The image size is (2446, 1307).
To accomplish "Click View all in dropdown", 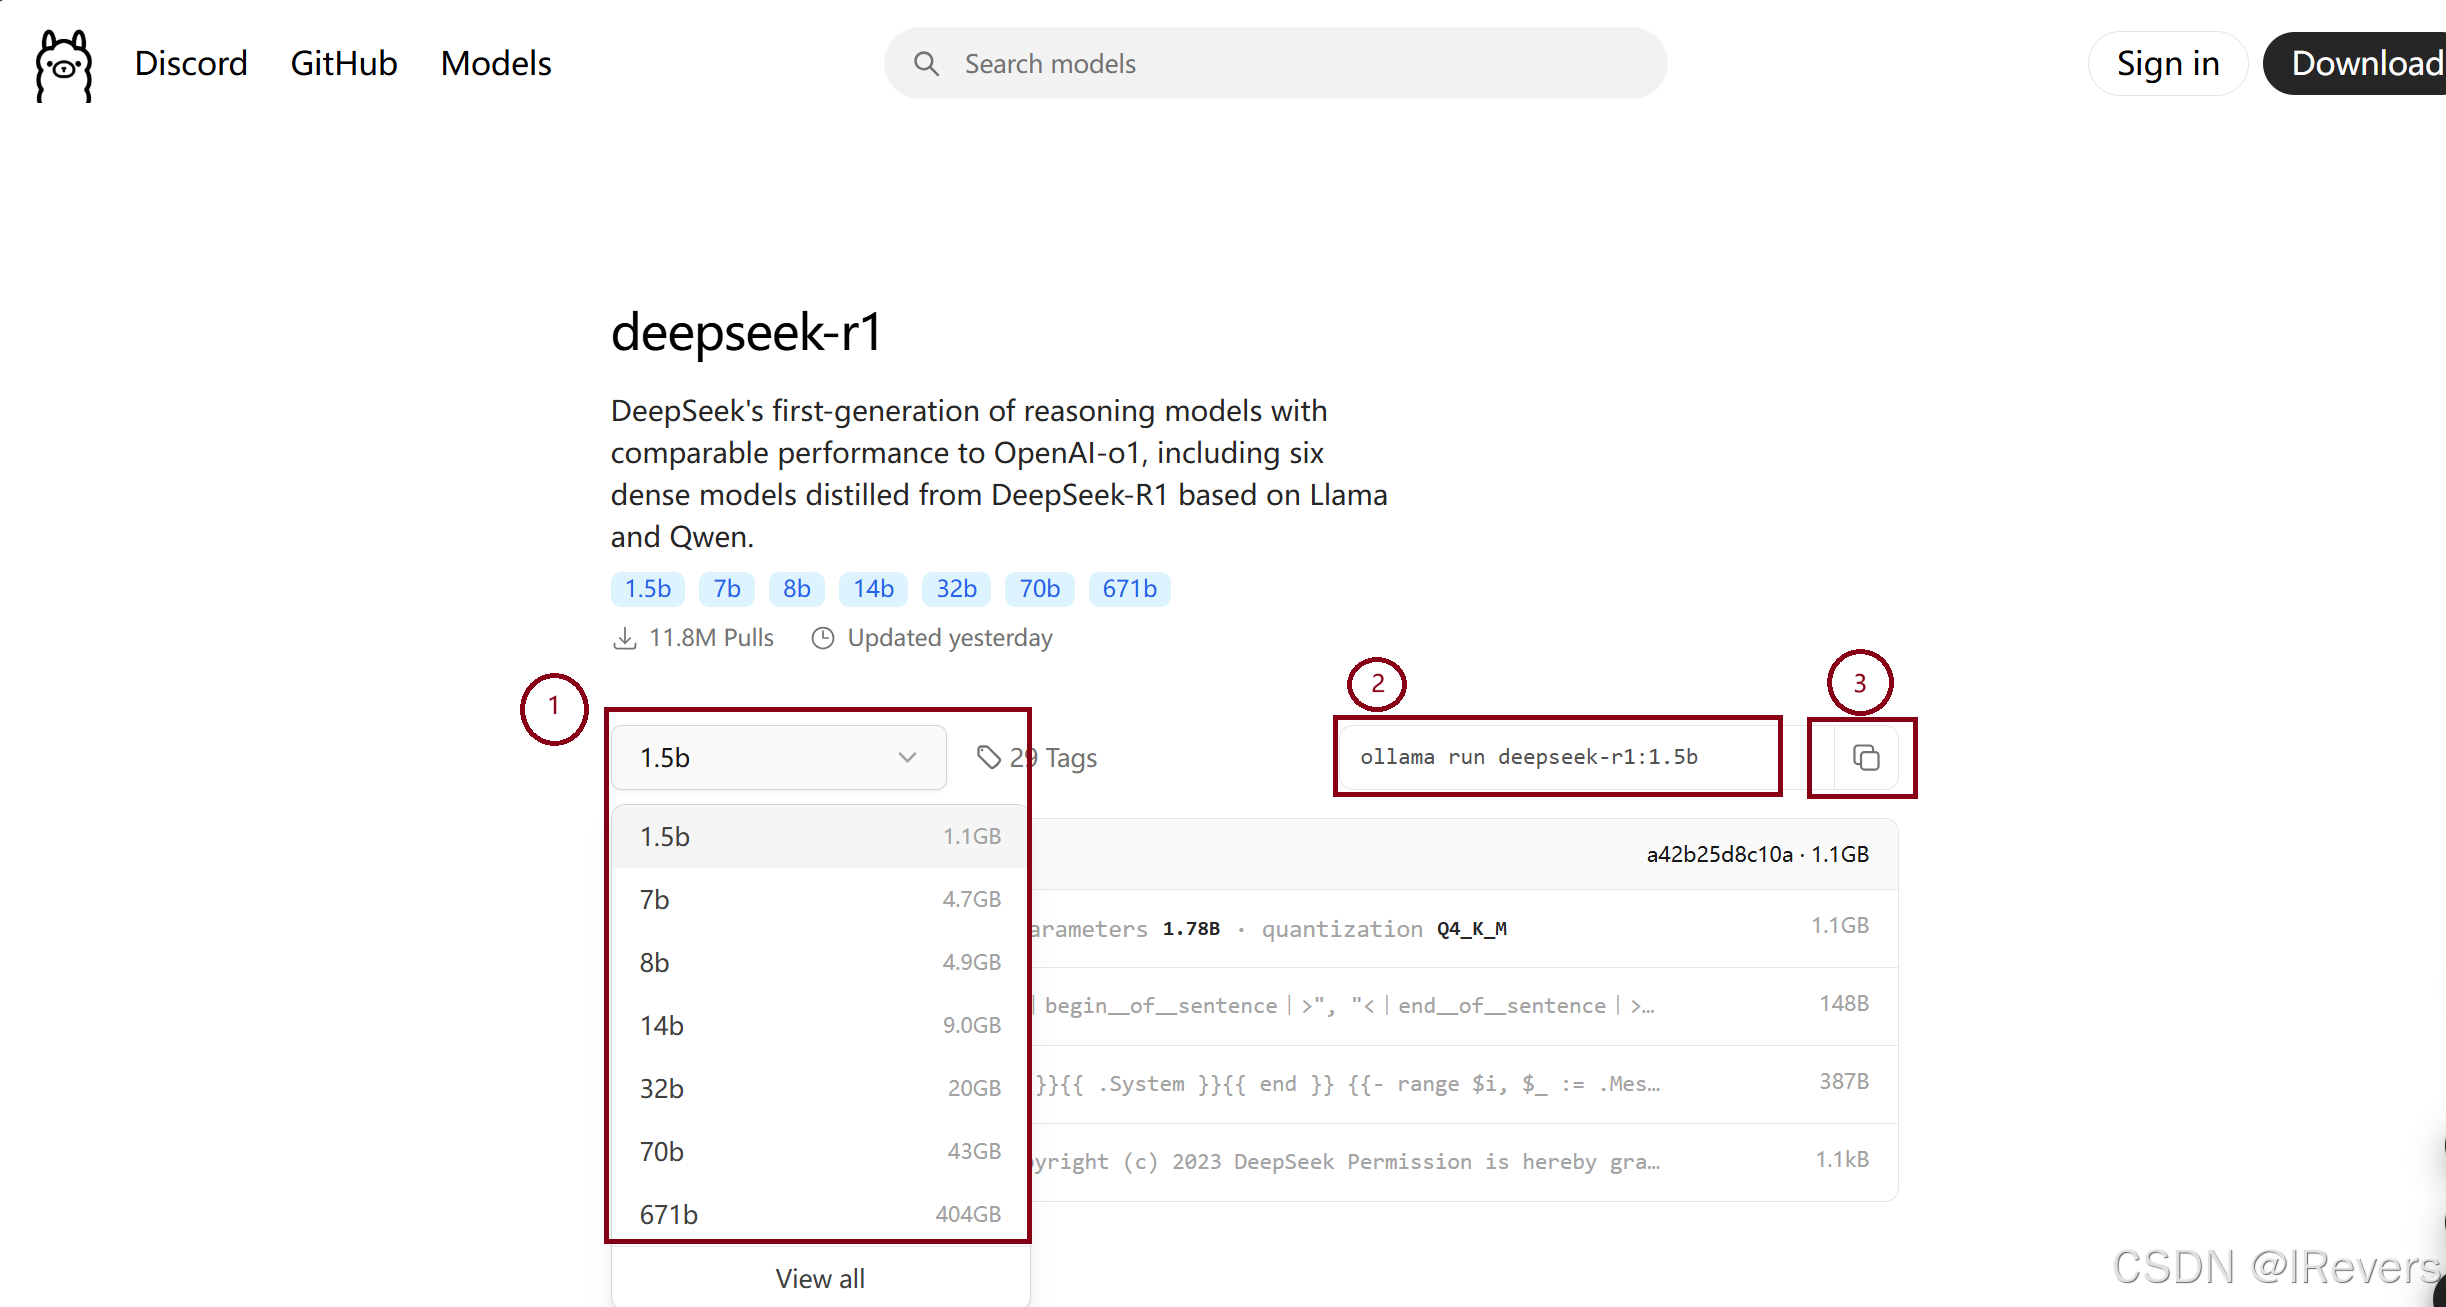I will coord(820,1279).
